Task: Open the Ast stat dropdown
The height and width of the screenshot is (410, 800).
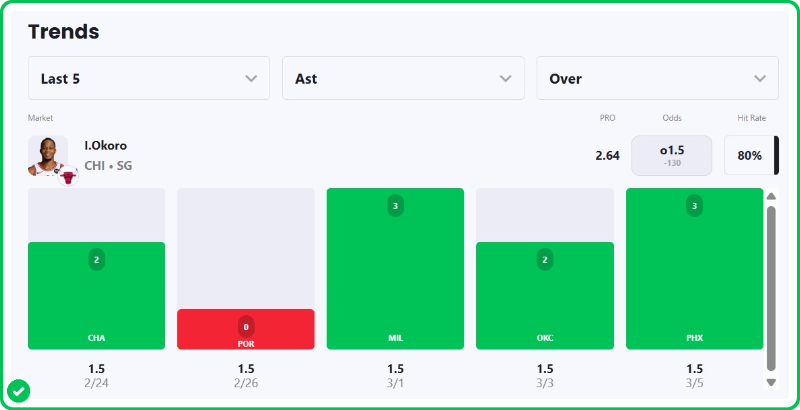Action: (x=403, y=78)
